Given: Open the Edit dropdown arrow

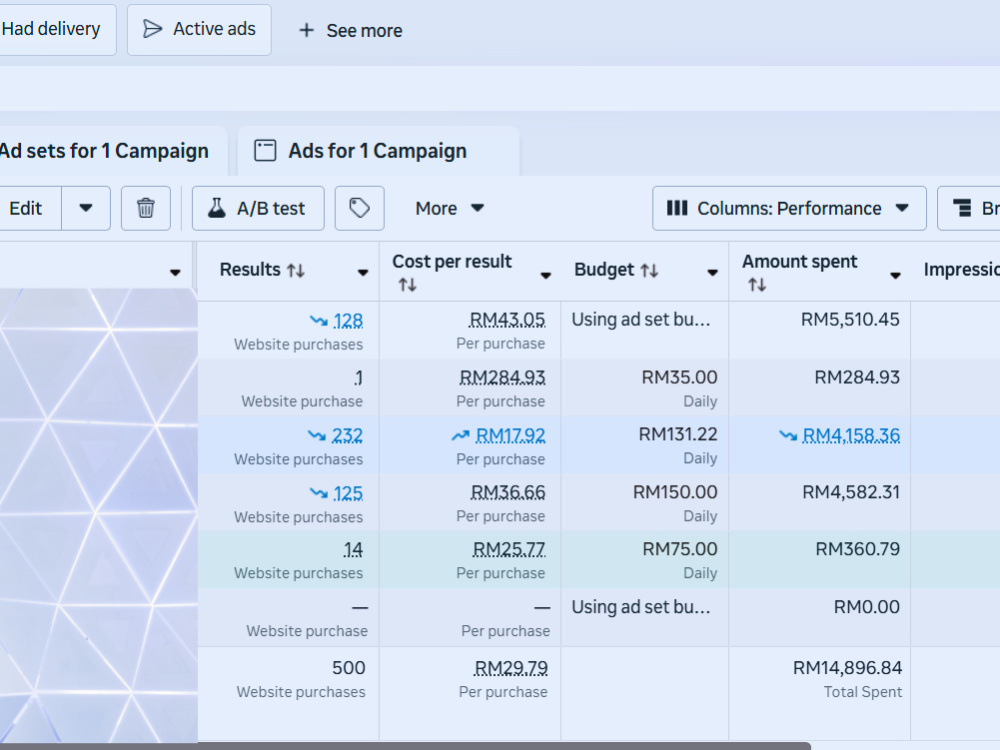Looking at the screenshot, I should pos(86,209).
